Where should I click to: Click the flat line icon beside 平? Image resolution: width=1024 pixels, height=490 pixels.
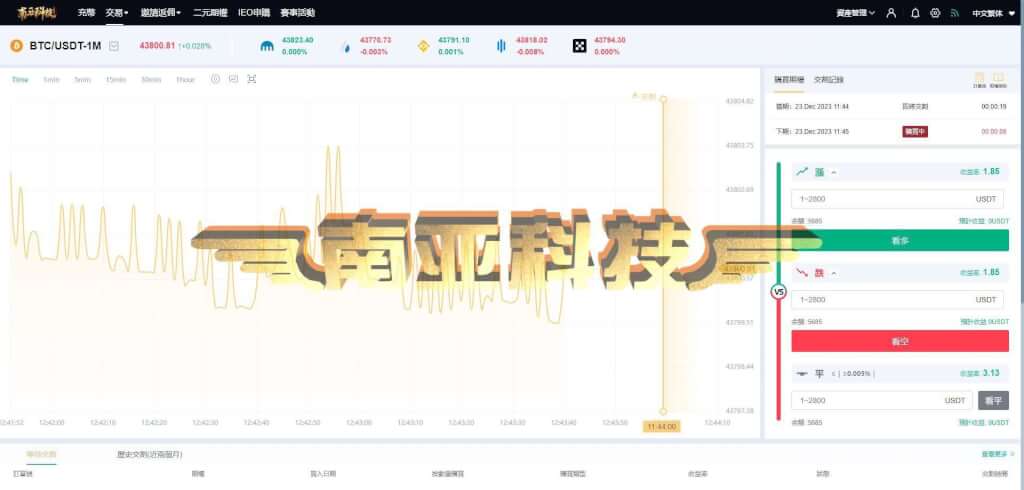point(803,374)
